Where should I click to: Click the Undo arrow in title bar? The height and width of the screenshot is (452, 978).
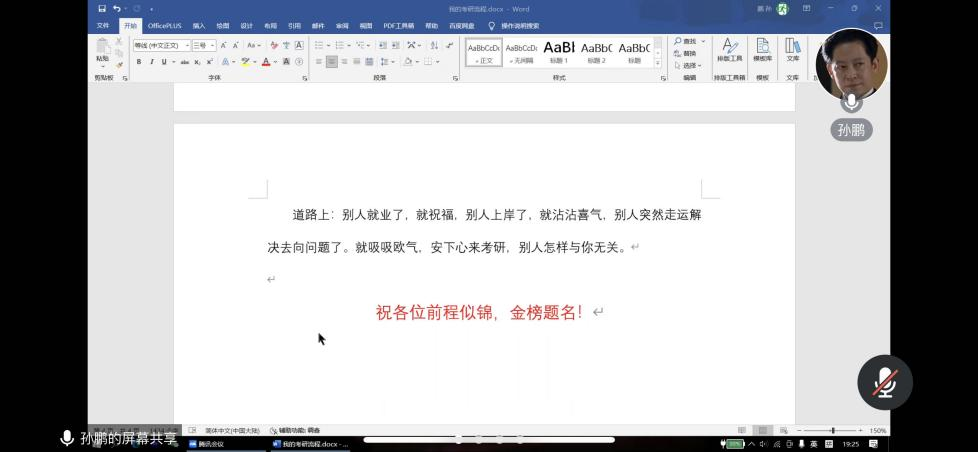(117, 9)
